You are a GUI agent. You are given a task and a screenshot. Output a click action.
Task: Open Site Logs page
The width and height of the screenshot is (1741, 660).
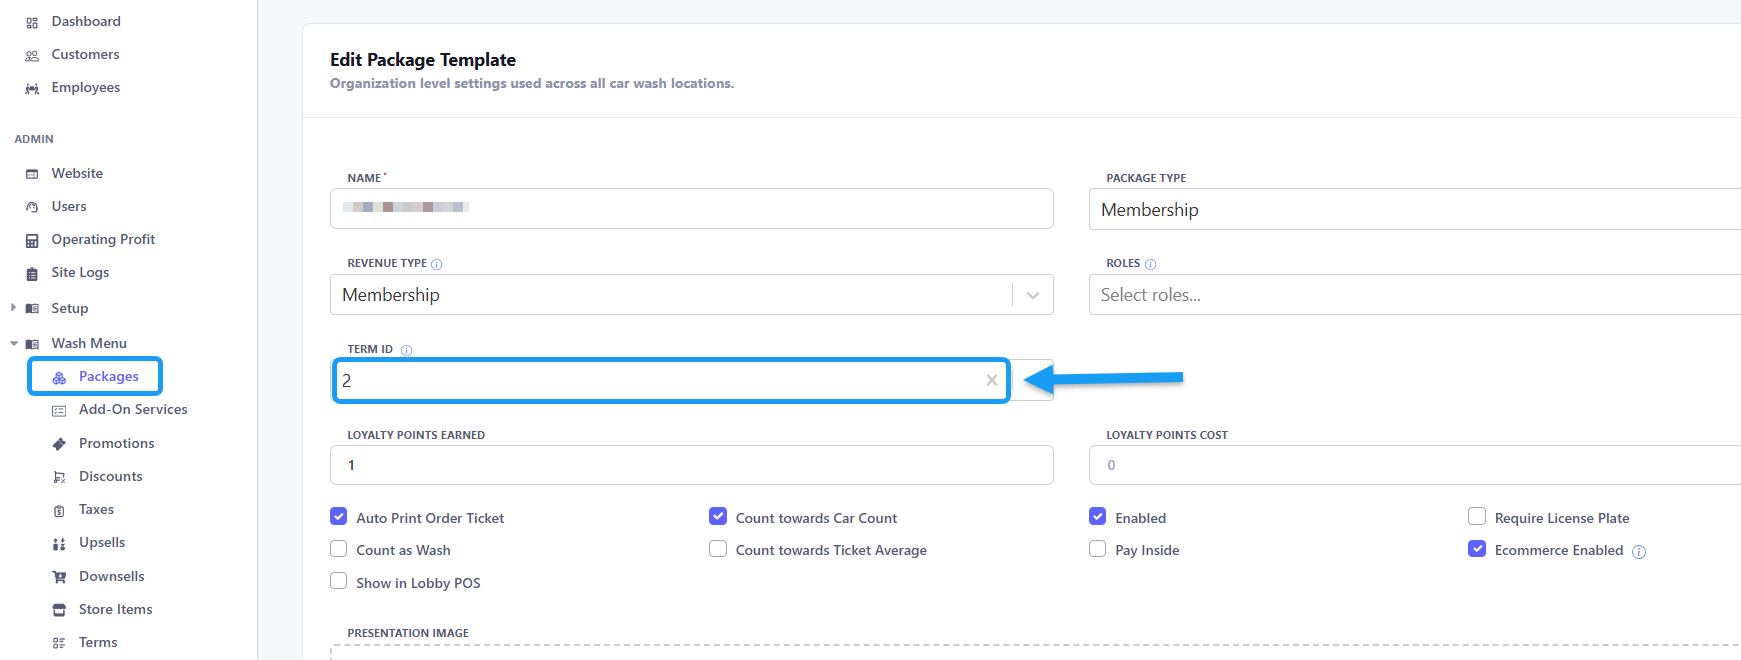point(80,272)
